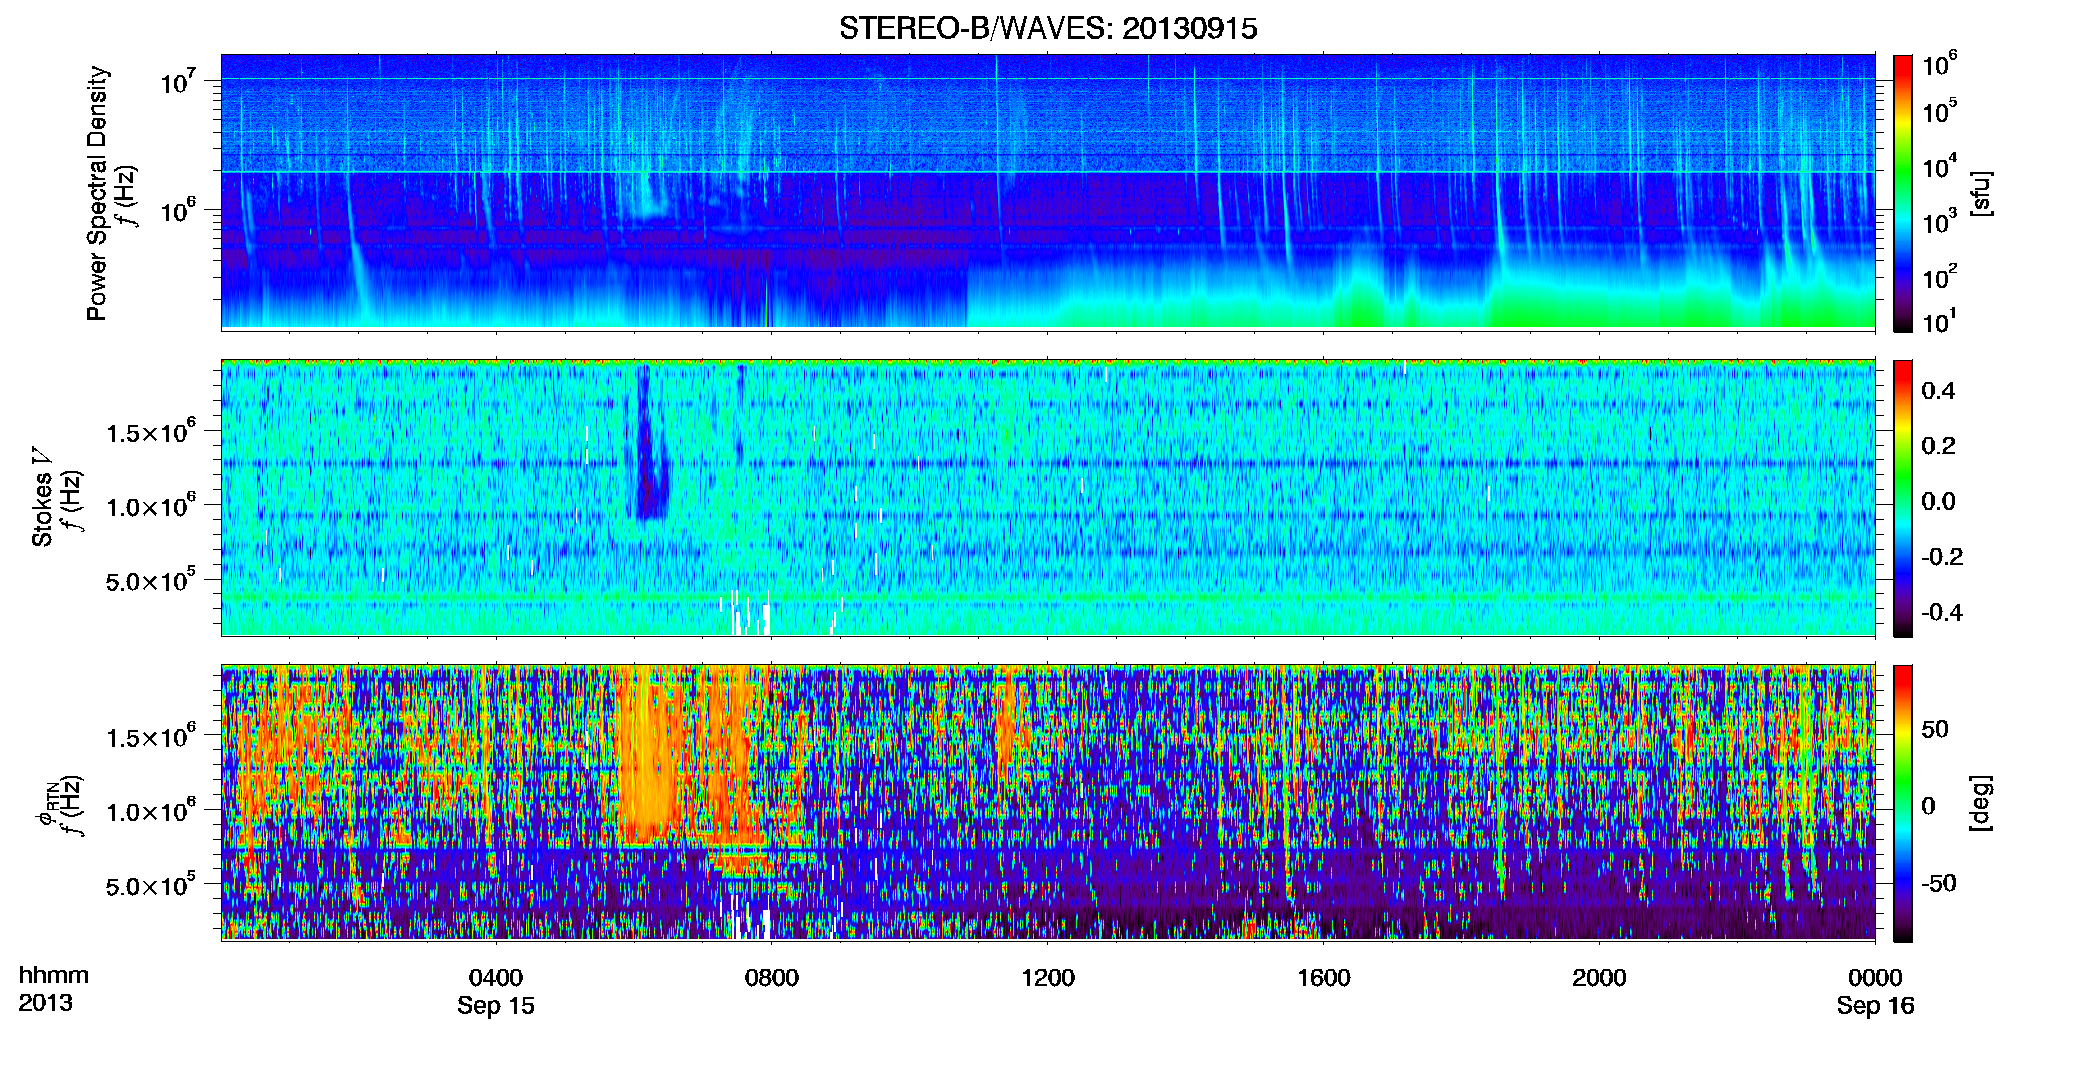Click the [sfu] units label

pos(1981,193)
